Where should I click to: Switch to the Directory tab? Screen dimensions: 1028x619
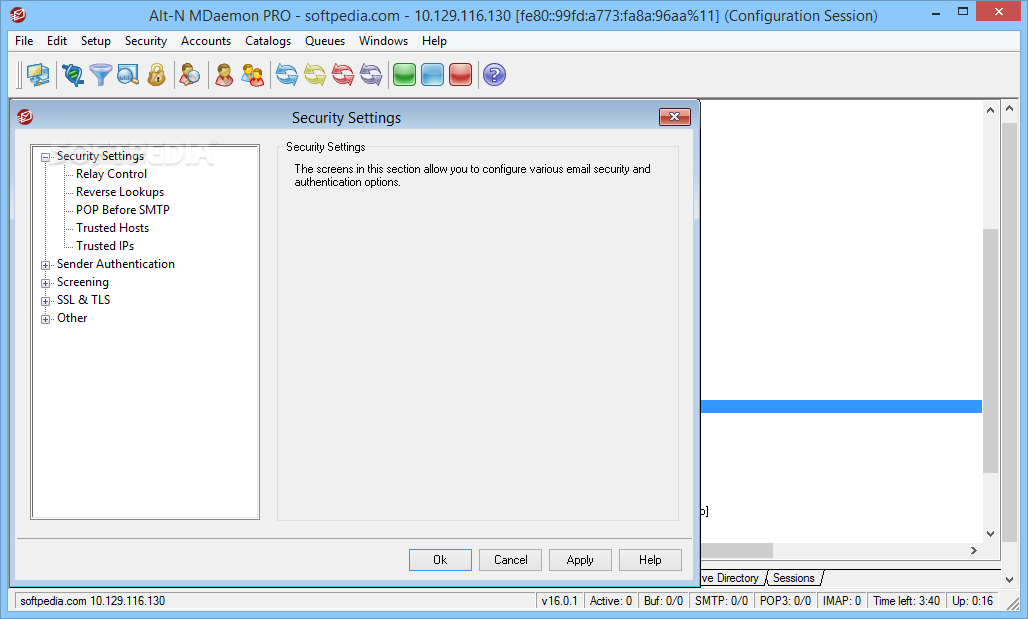coord(731,578)
